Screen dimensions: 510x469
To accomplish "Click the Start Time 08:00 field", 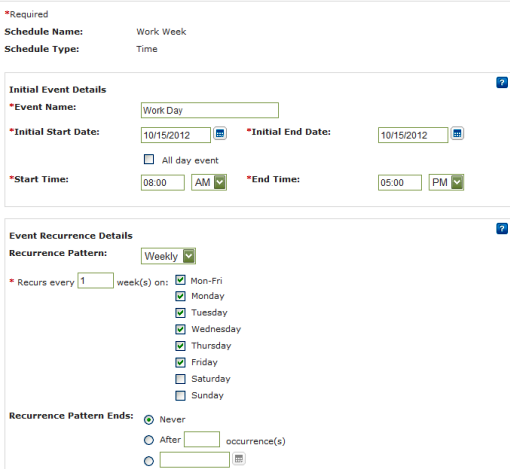I will (x=163, y=183).
